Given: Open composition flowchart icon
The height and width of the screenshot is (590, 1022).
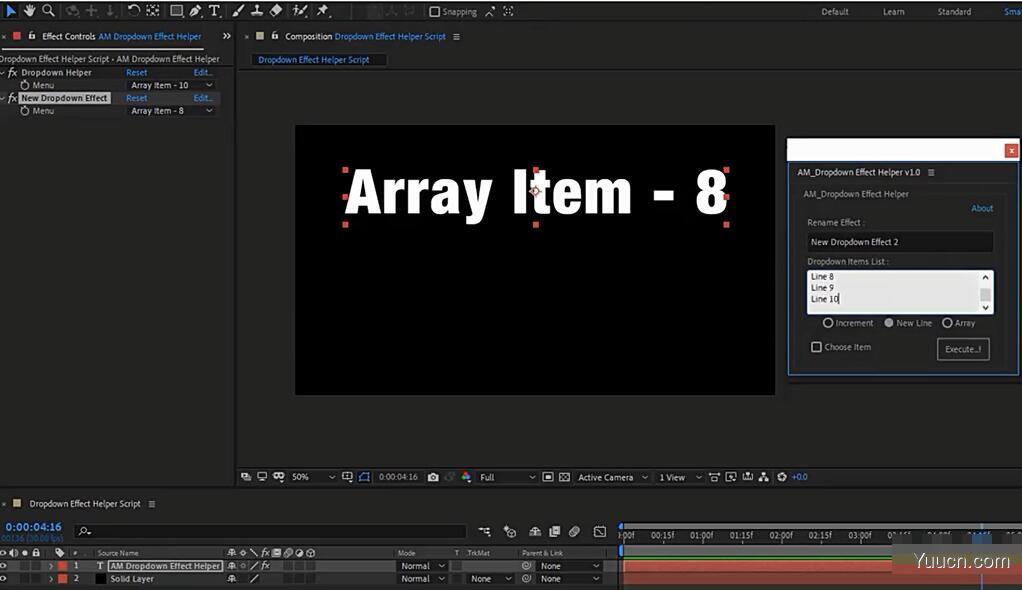Looking at the screenshot, I should pyautogui.click(x=763, y=477).
